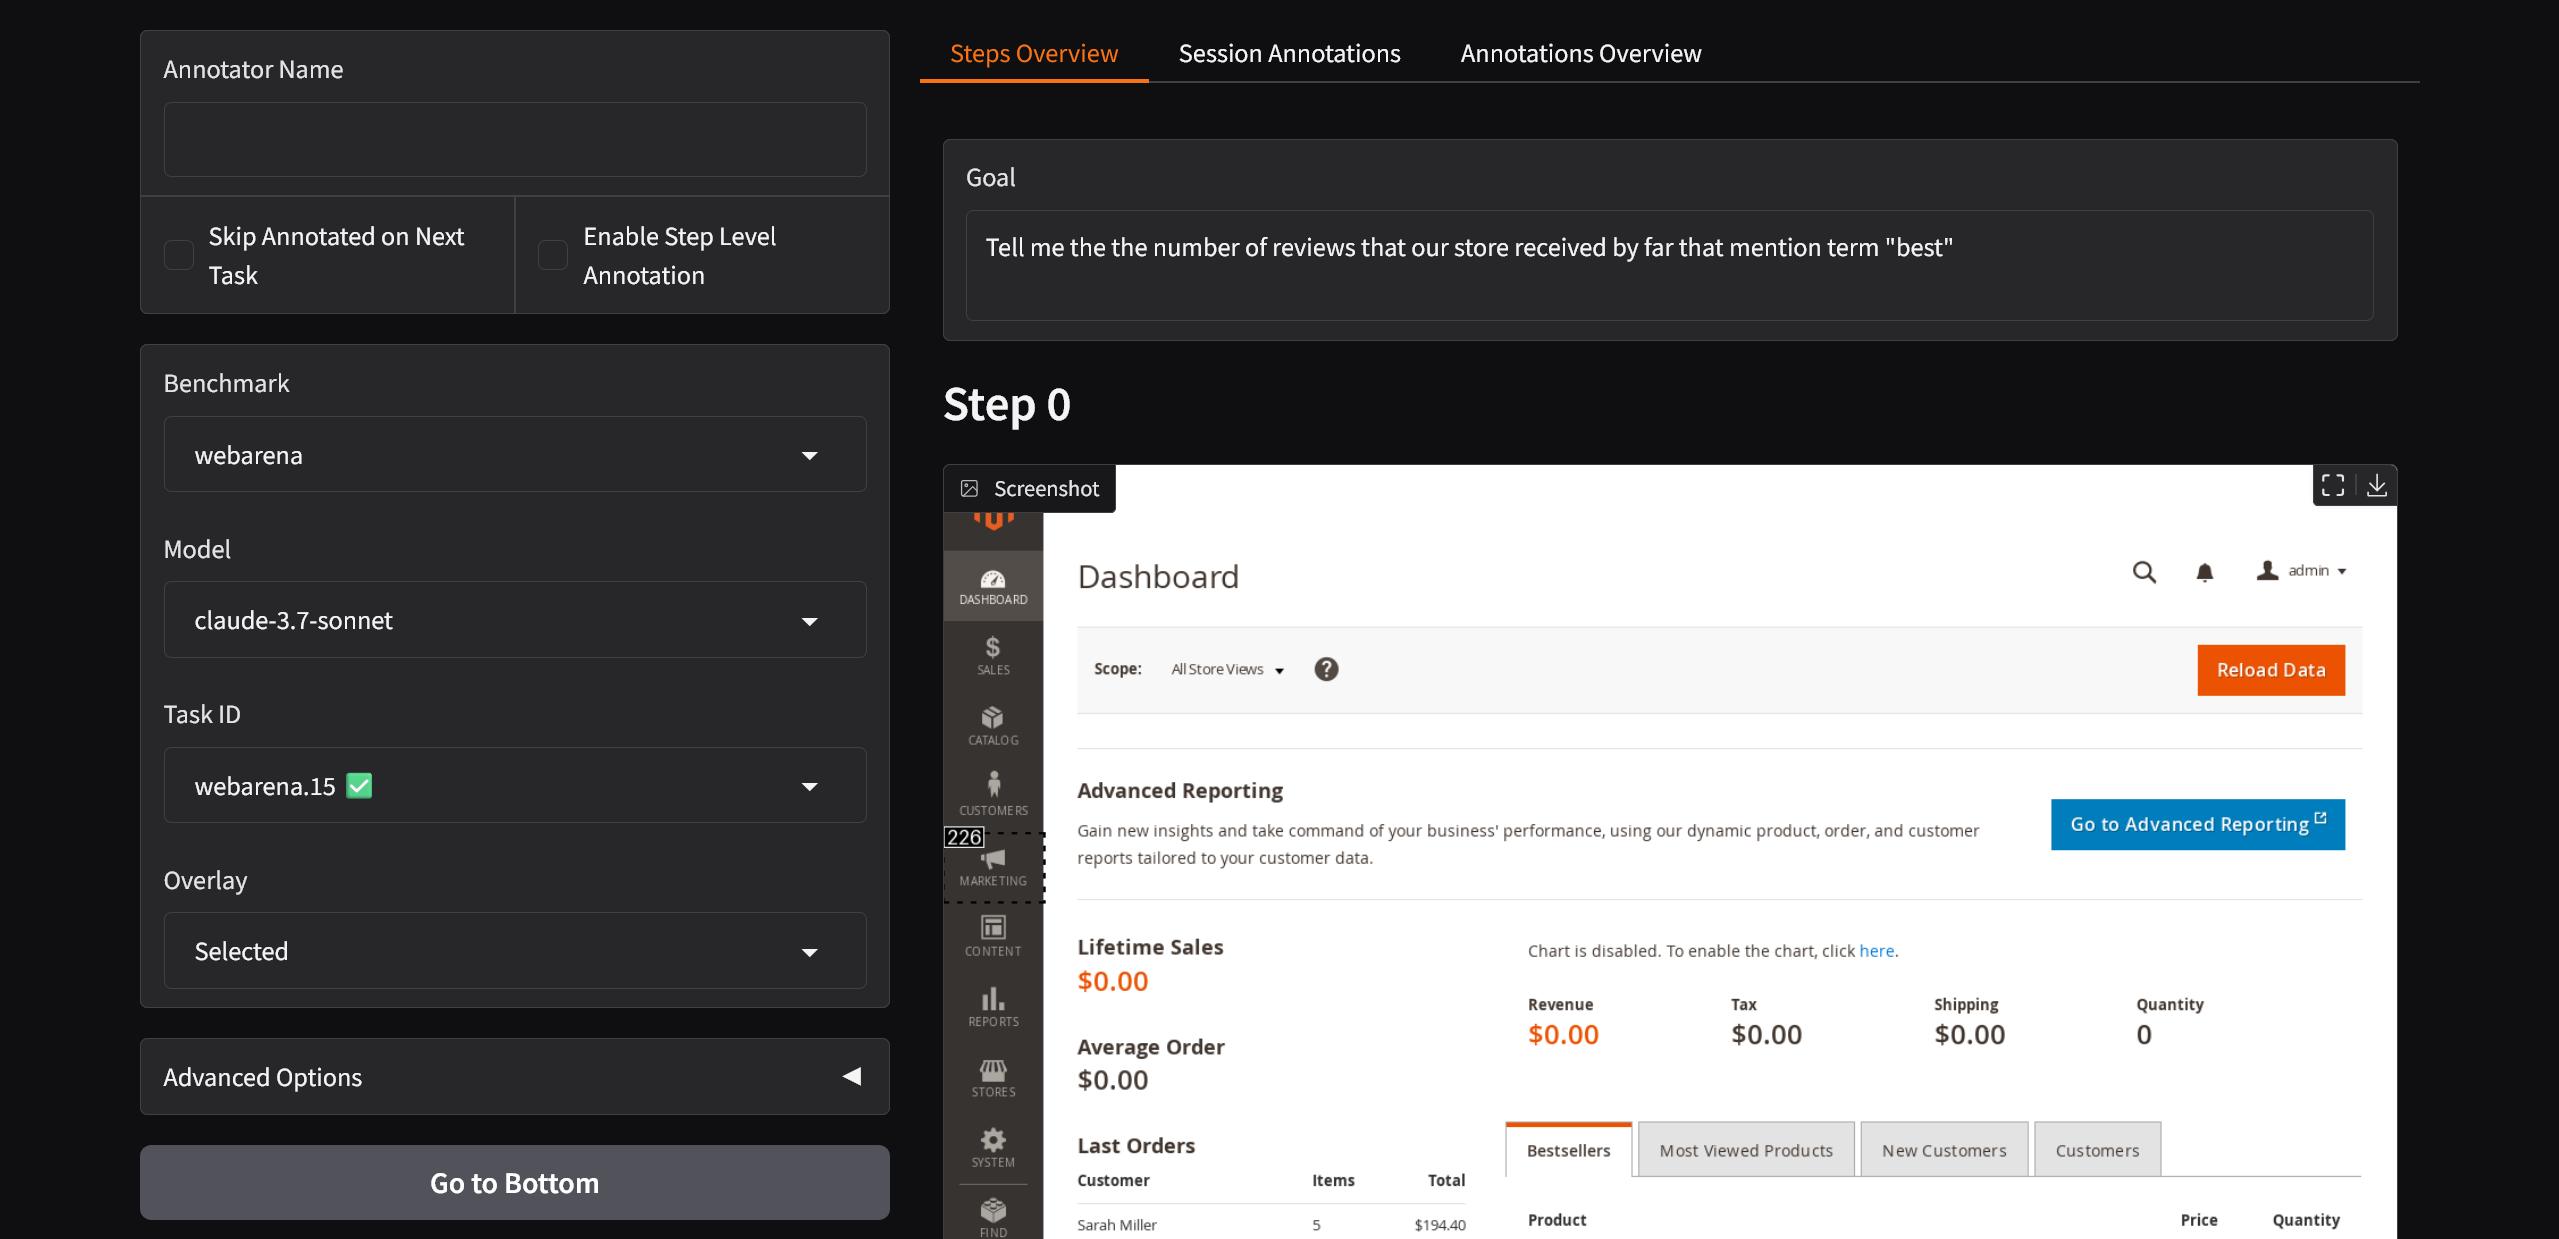Click the download screenshot icon
Viewport: 2559px width, 1239px height.
pyautogui.click(x=2377, y=486)
